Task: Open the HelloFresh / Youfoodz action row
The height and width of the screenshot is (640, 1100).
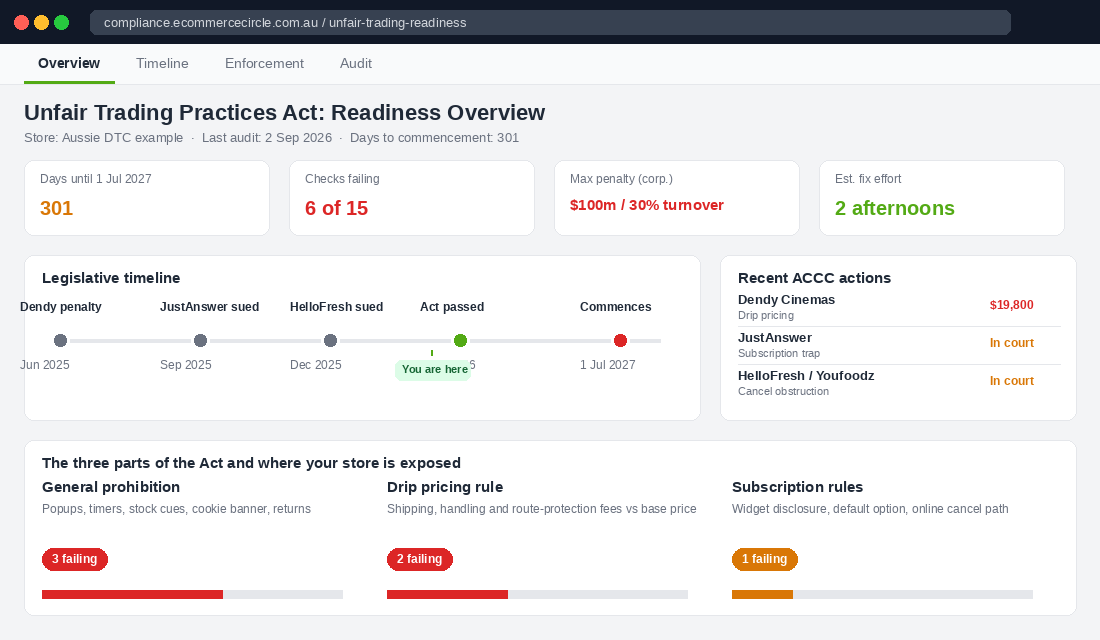Action: pos(899,383)
